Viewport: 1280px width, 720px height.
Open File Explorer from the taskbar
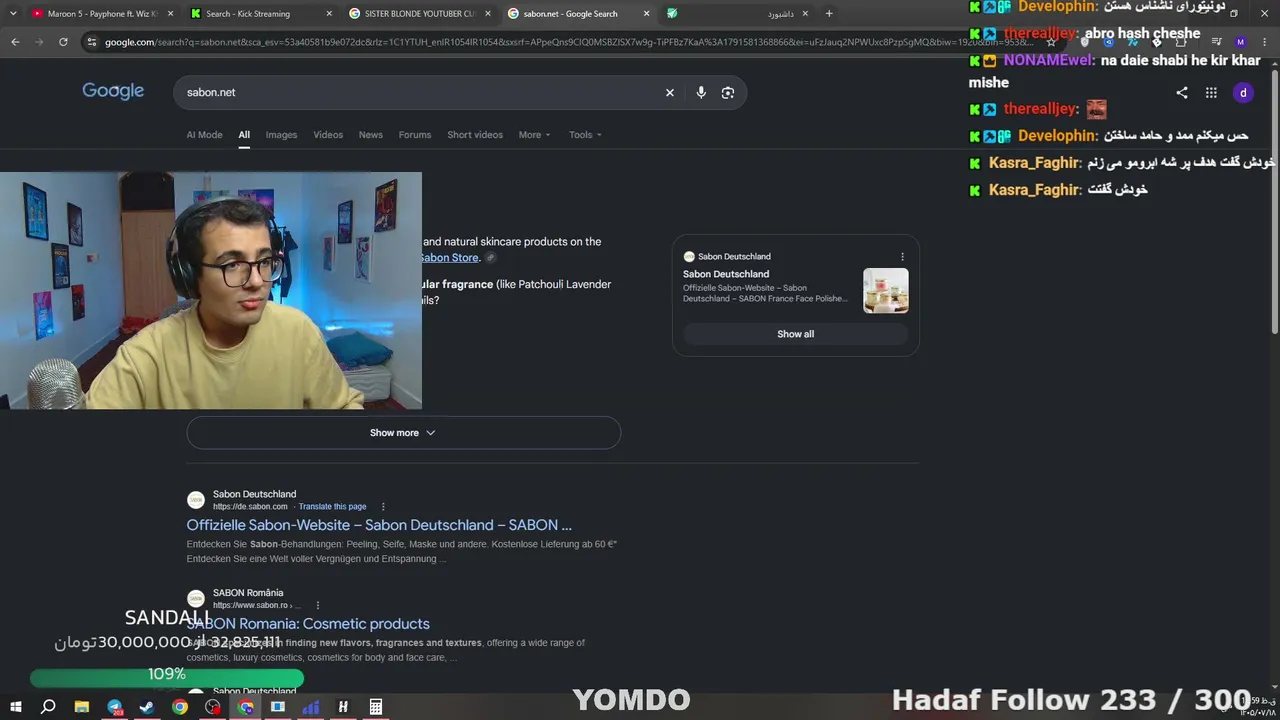click(x=81, y=707)
